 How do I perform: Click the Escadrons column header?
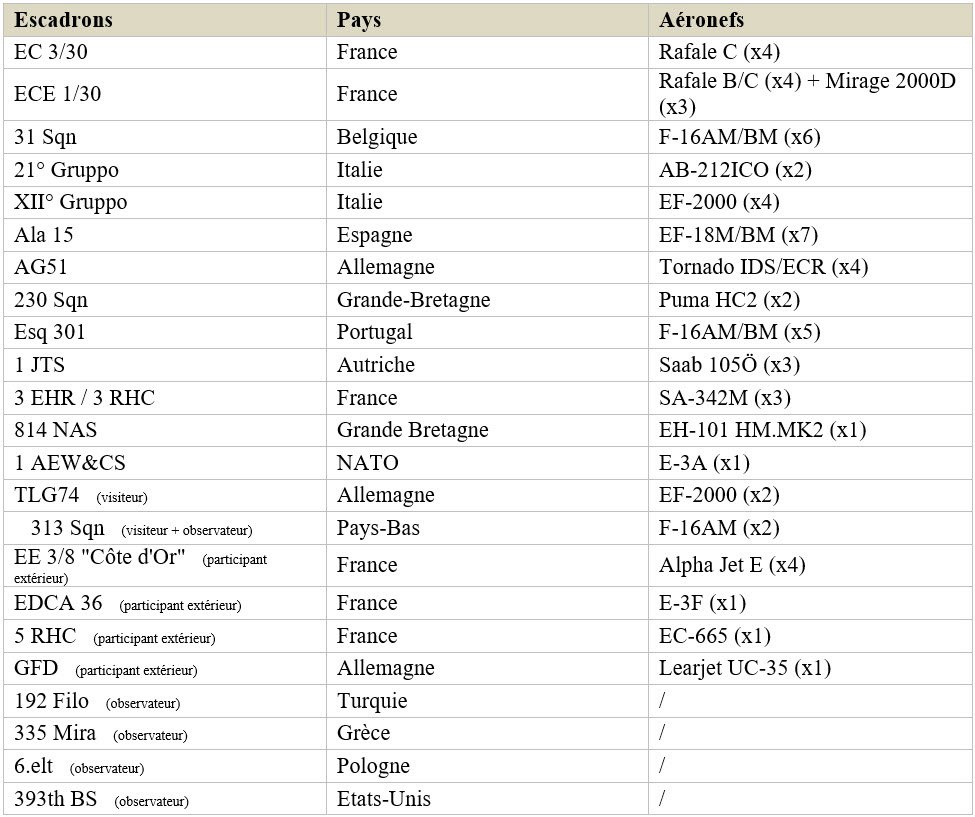pos(165,20)
